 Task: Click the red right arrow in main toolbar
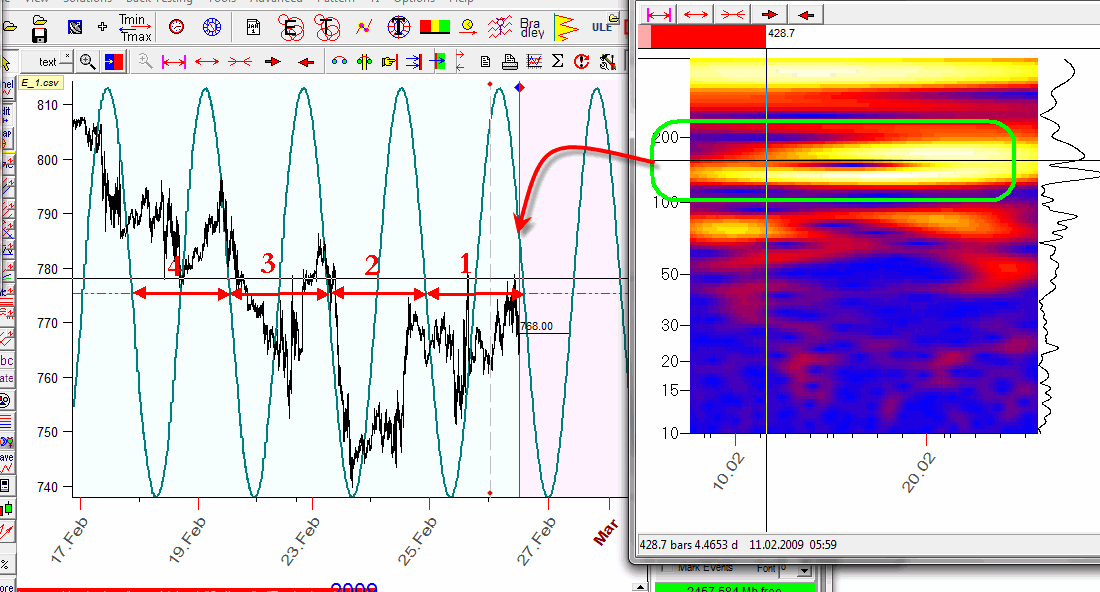[273, 62]
